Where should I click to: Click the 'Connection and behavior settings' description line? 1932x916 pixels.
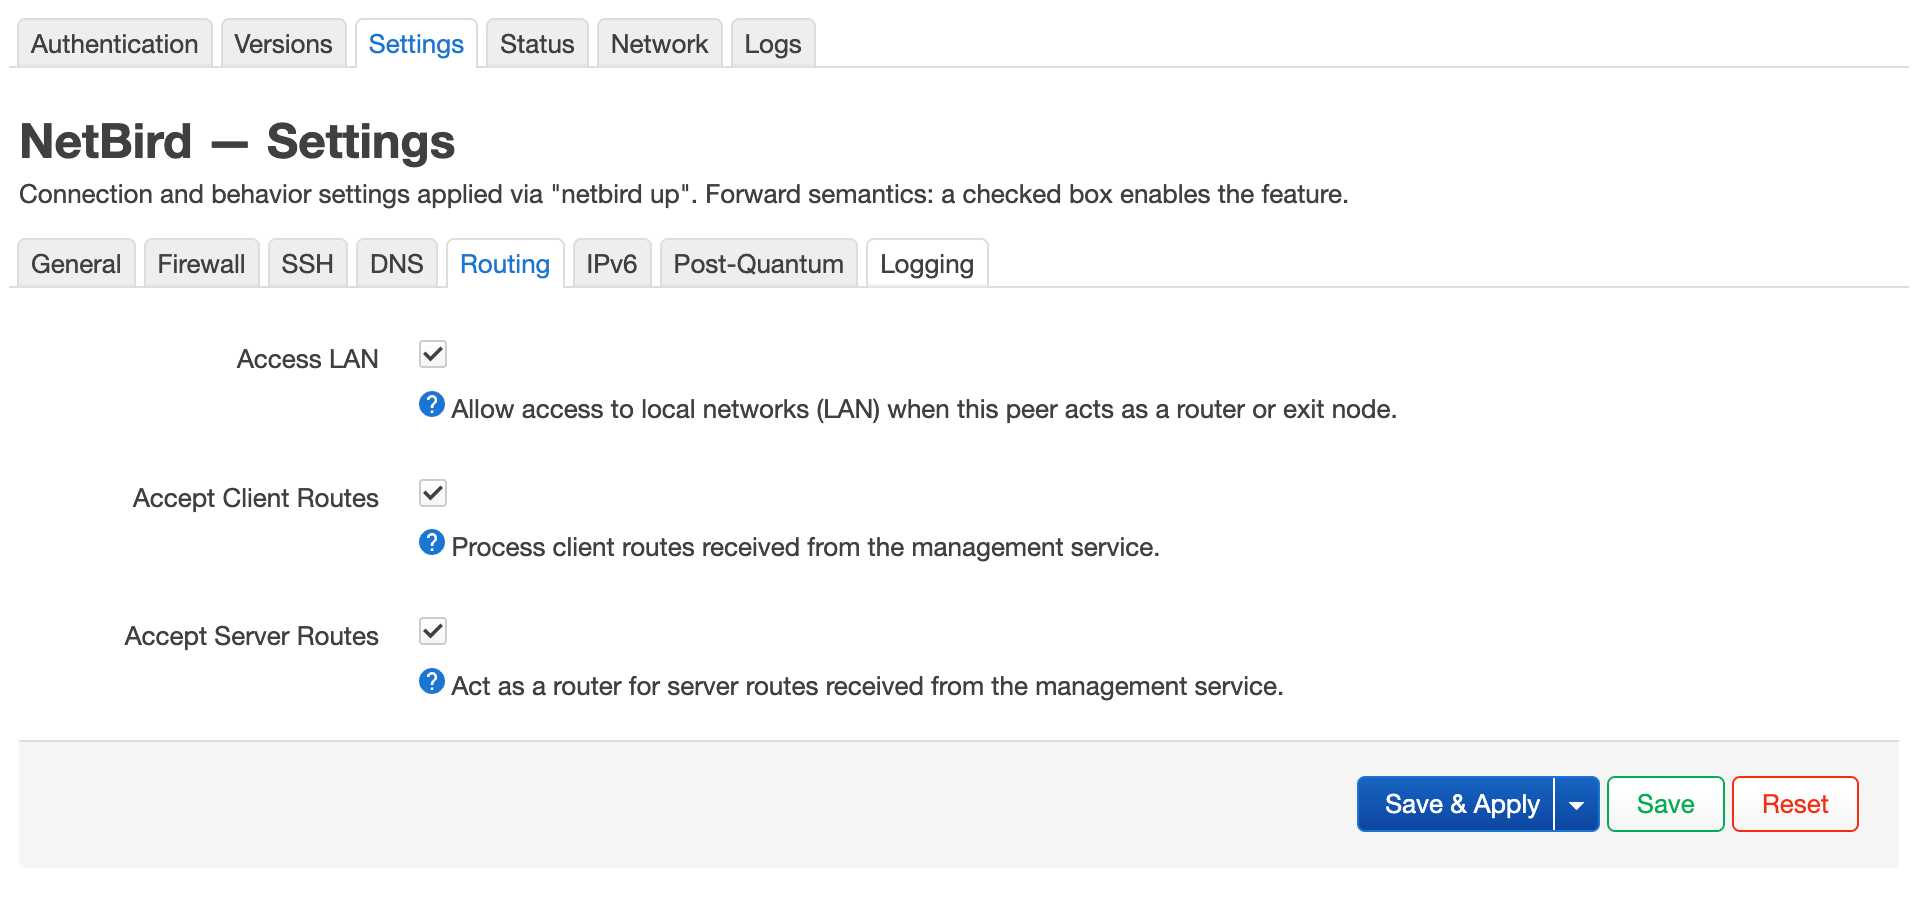684,194
